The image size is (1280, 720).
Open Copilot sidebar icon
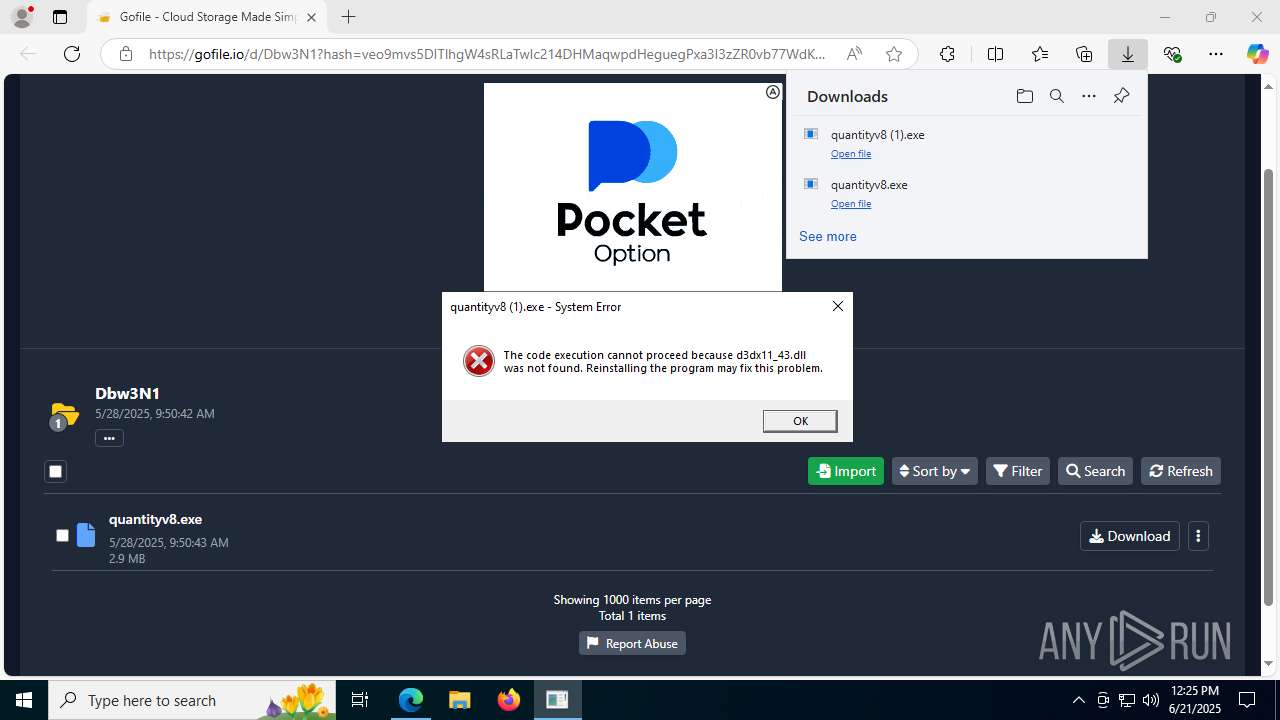(1257, 54)
